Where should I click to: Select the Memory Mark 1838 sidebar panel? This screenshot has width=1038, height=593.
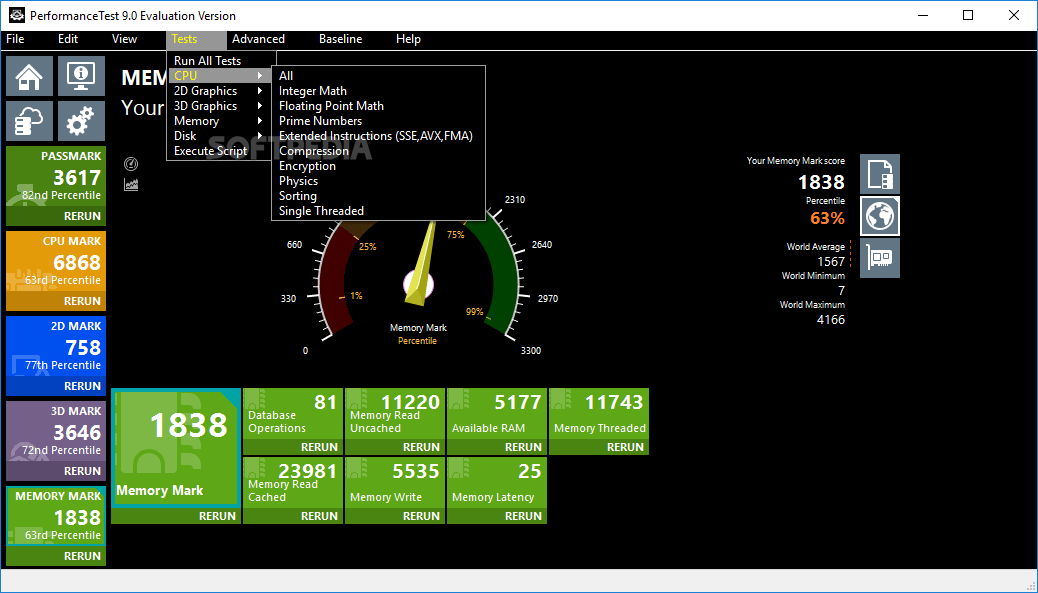pos(56,516)
